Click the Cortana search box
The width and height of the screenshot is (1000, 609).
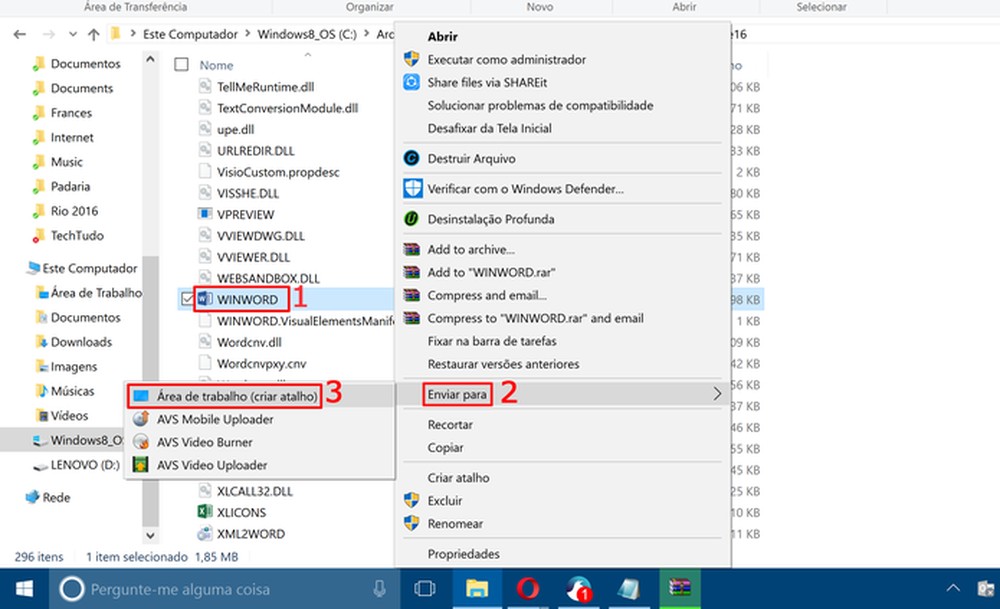[x=223, y=589]
